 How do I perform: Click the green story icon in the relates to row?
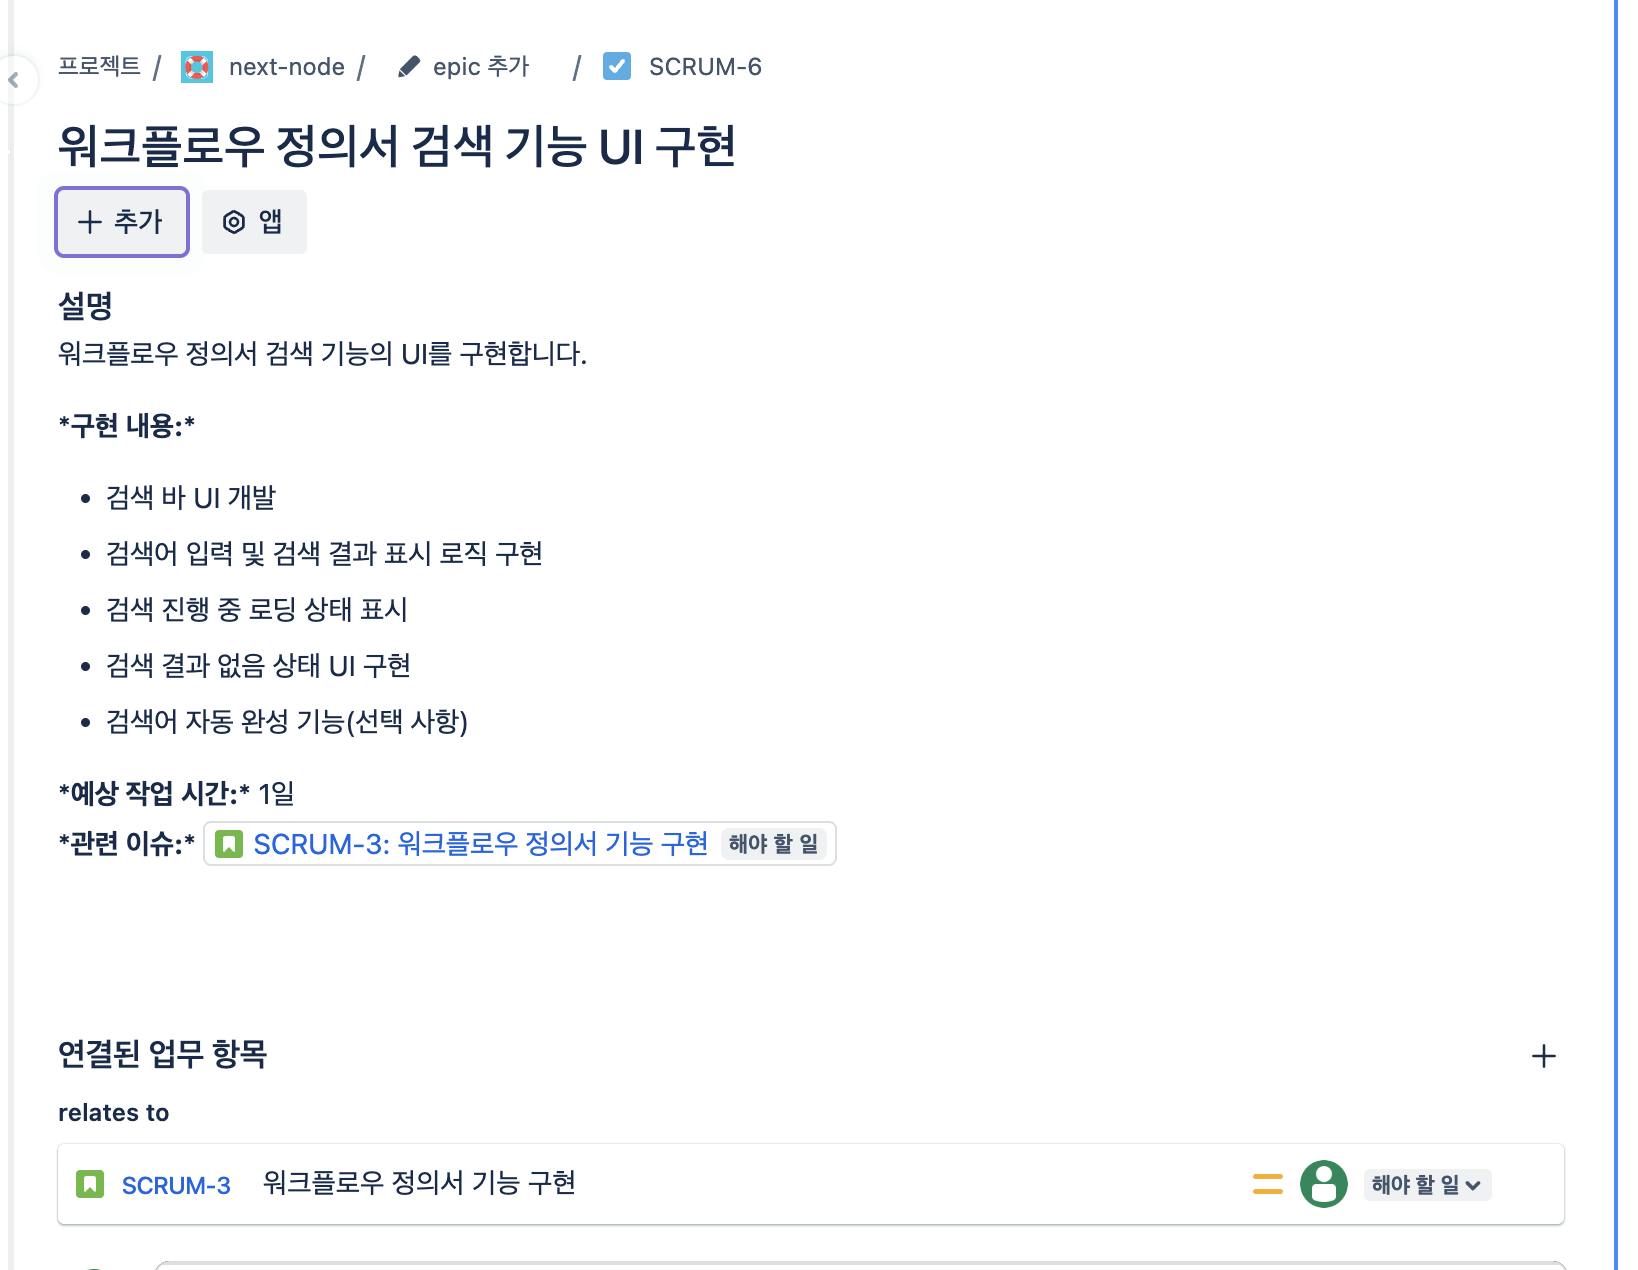tap(90, 1185)
